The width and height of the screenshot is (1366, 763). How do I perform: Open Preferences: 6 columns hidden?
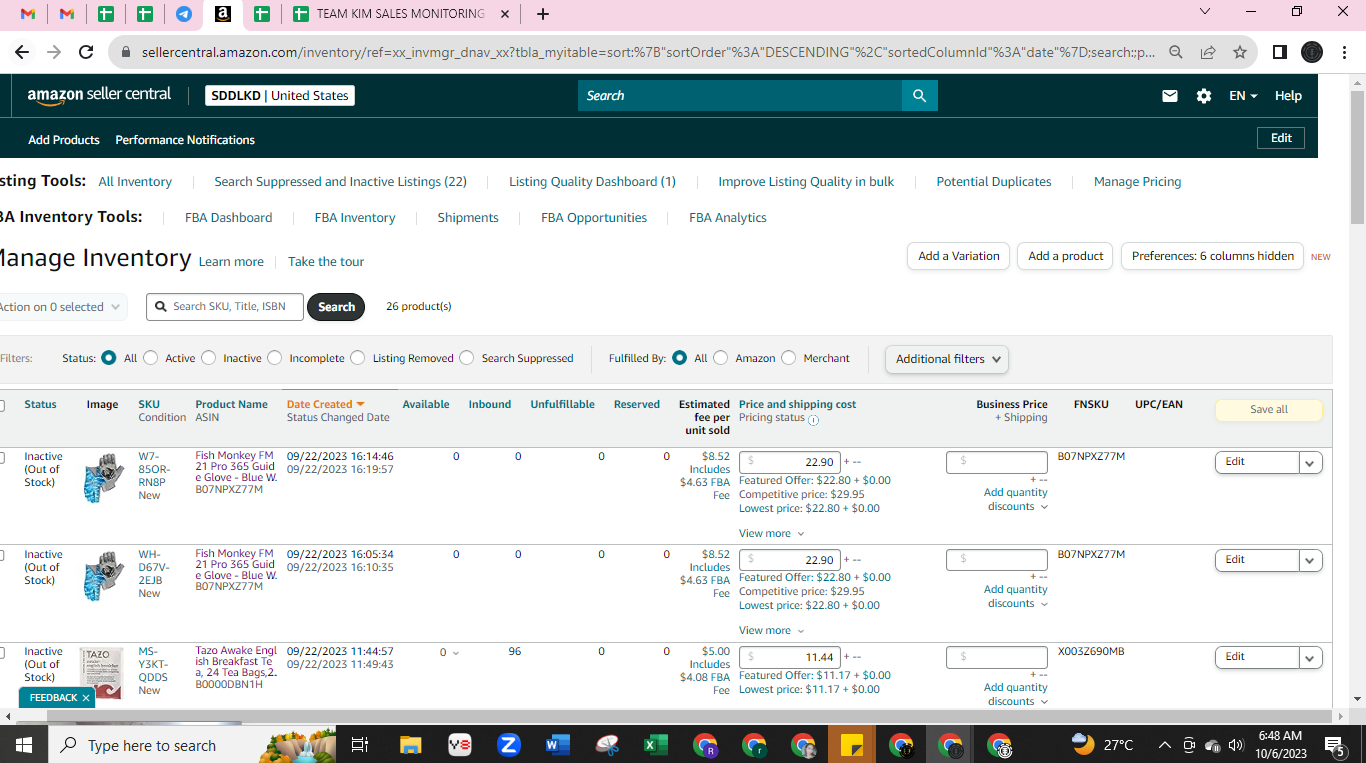click(x=1212, y=256)
